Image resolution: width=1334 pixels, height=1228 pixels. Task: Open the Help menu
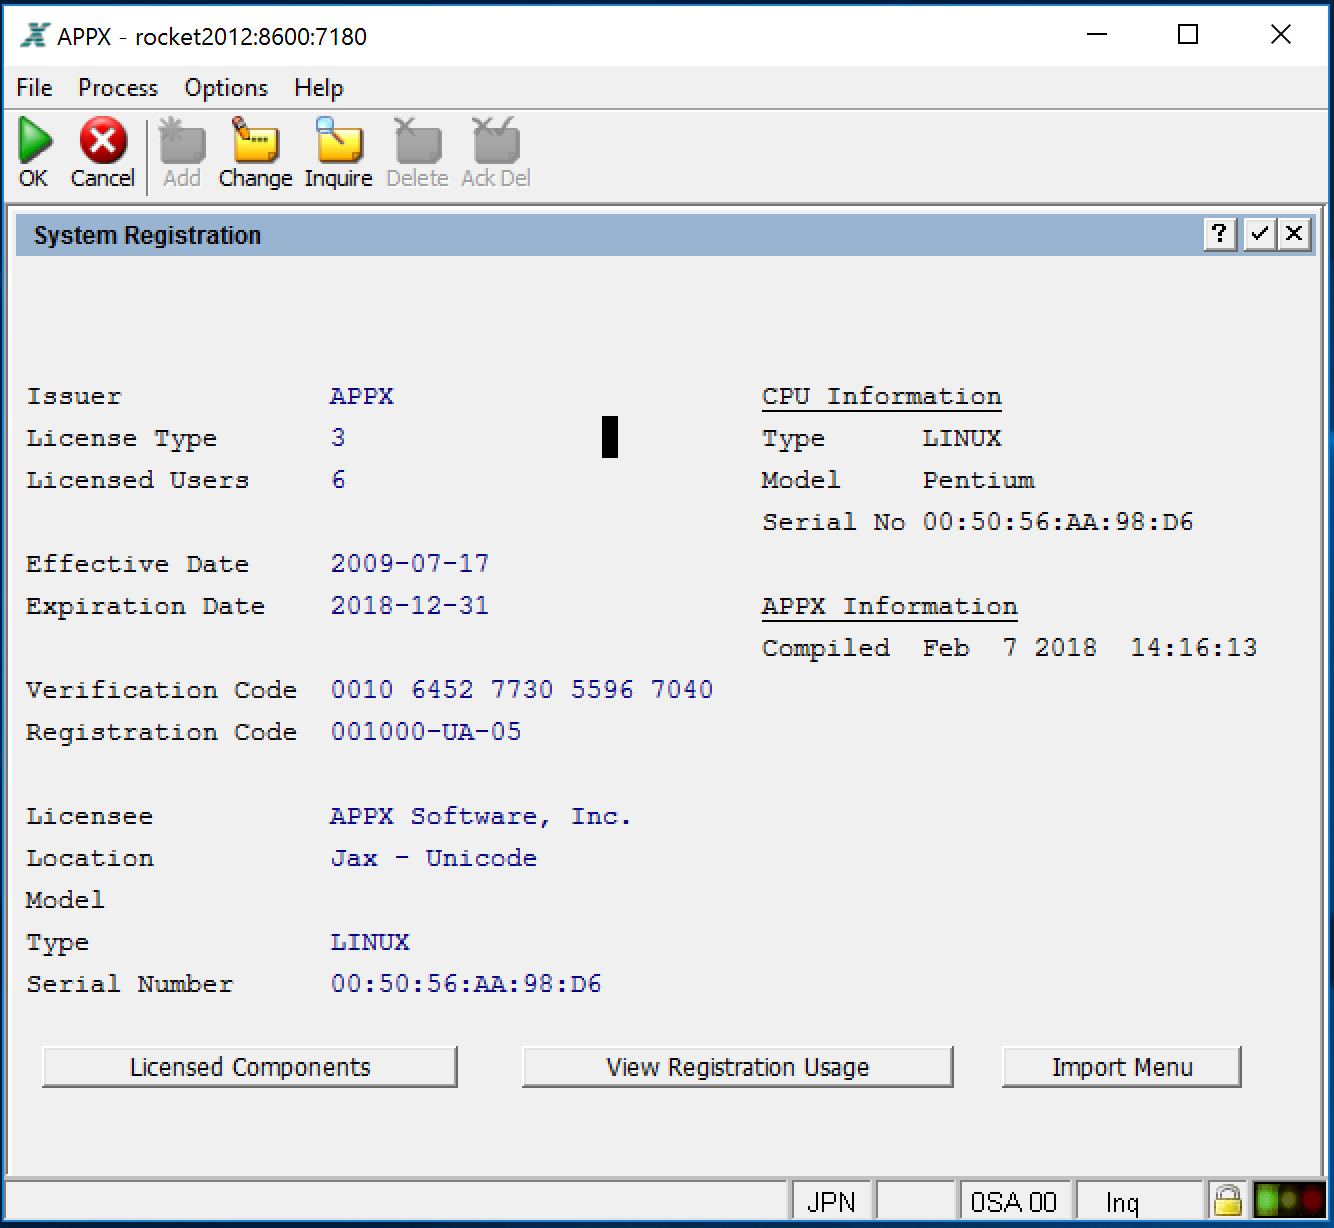(x=318, y=88)
